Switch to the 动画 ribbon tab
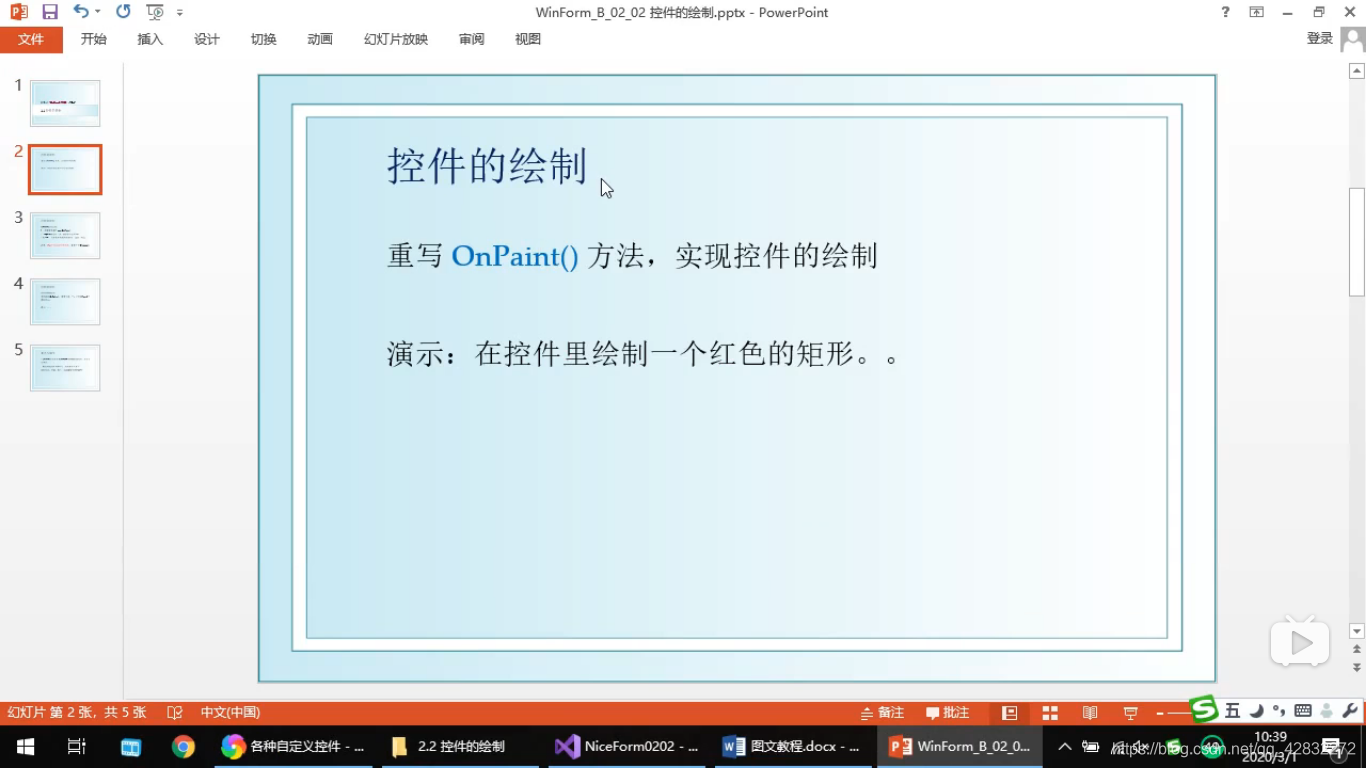Image resolution: width=1366 pixels, height=768 pixels. (x=320, y=39)
